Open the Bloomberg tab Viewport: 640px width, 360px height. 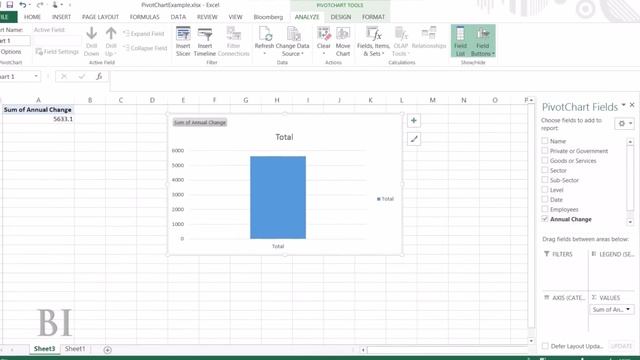coord(268,17)
